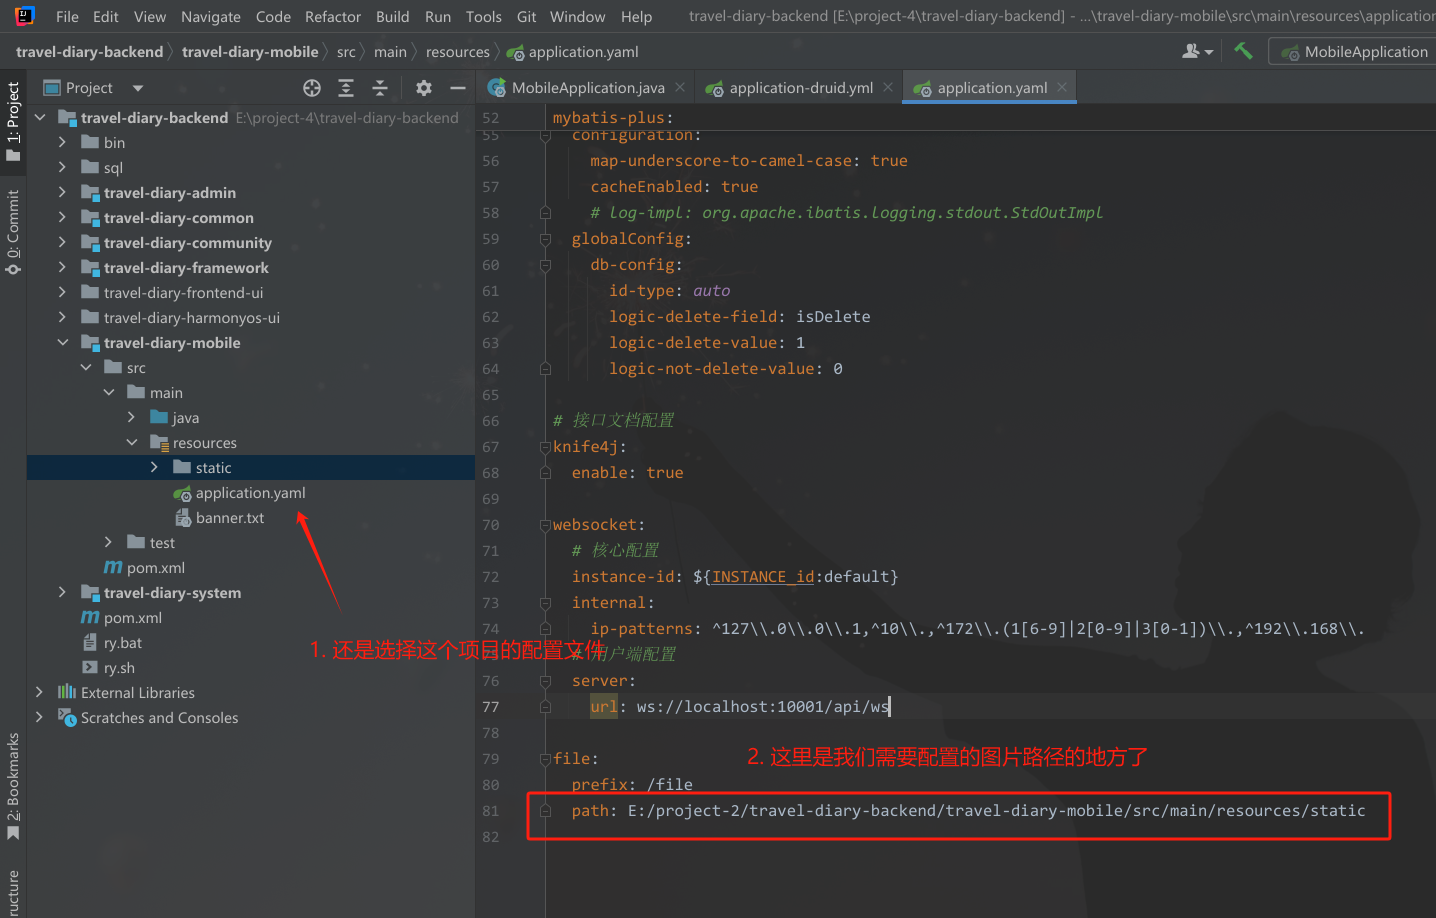This screenshot has height=918, width=1436.
Task: Hide the Project panel with minus icon
Action: (x=458, y=88)
